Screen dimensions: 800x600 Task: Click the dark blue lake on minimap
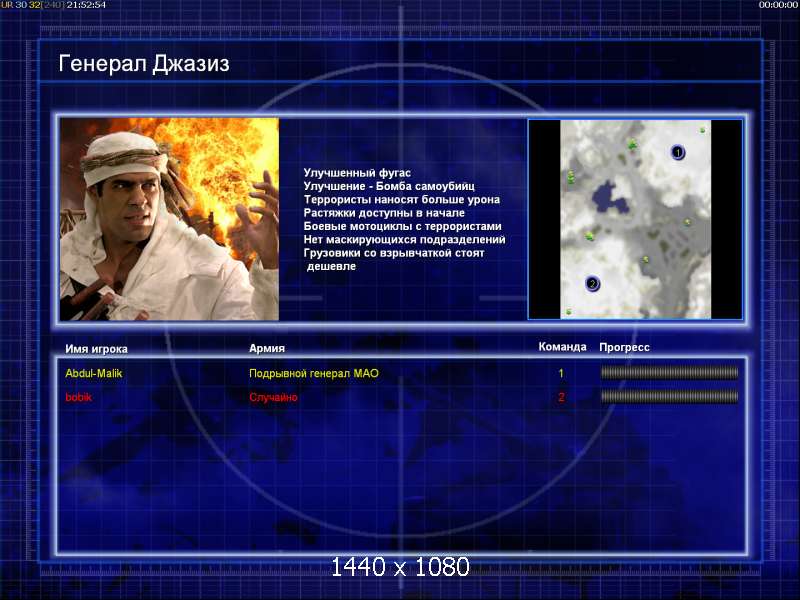click(610, 198)
